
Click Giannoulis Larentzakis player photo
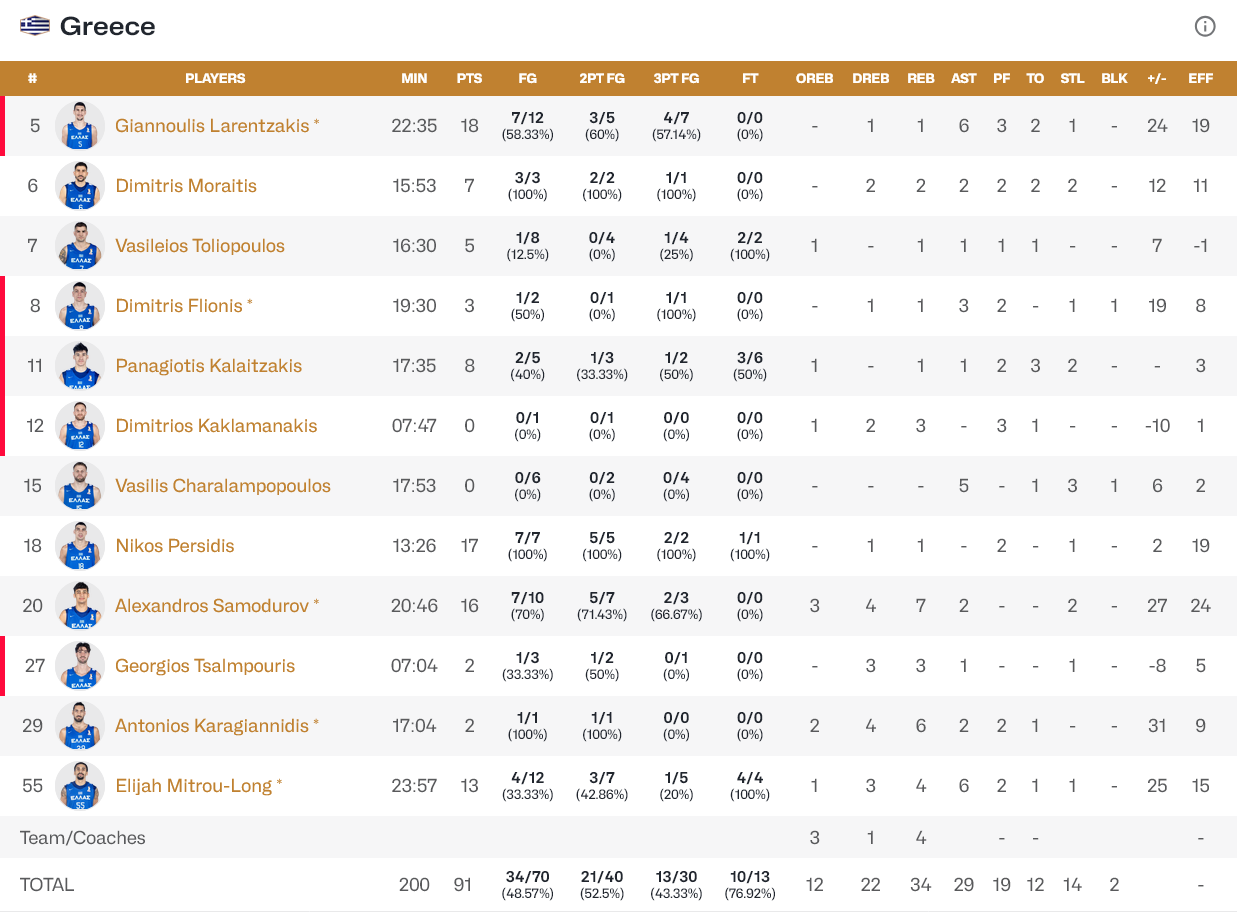tap(80, 126)
